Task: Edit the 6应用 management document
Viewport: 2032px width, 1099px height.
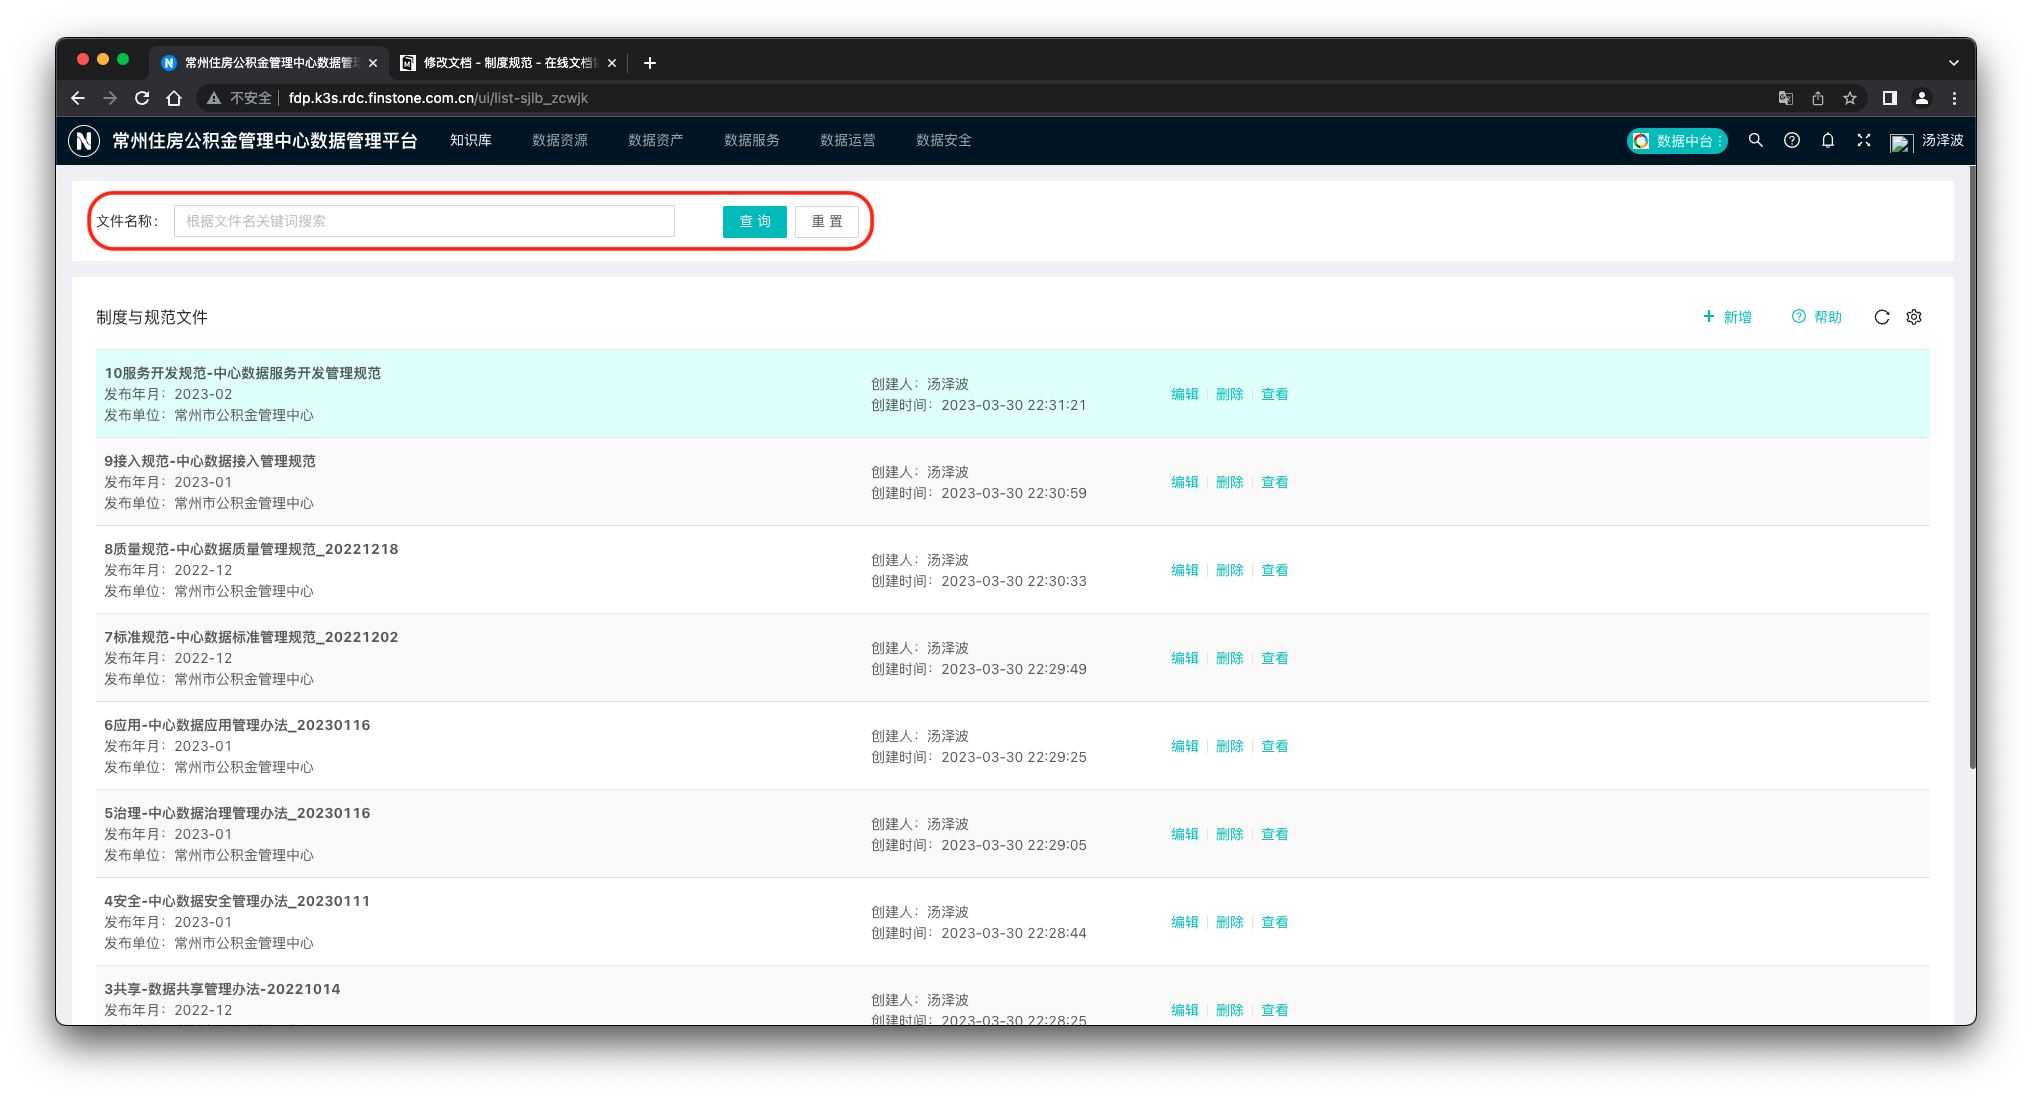Action: tap(1185, 746)
